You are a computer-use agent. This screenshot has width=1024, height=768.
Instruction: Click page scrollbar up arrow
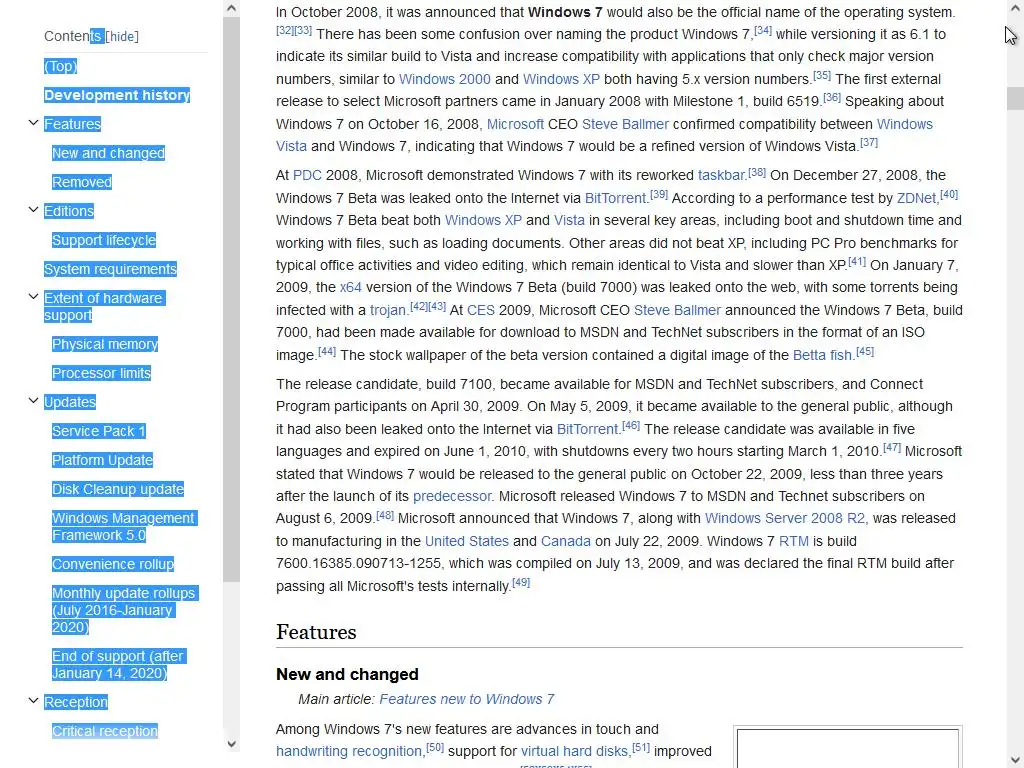tap(1016, 8)
